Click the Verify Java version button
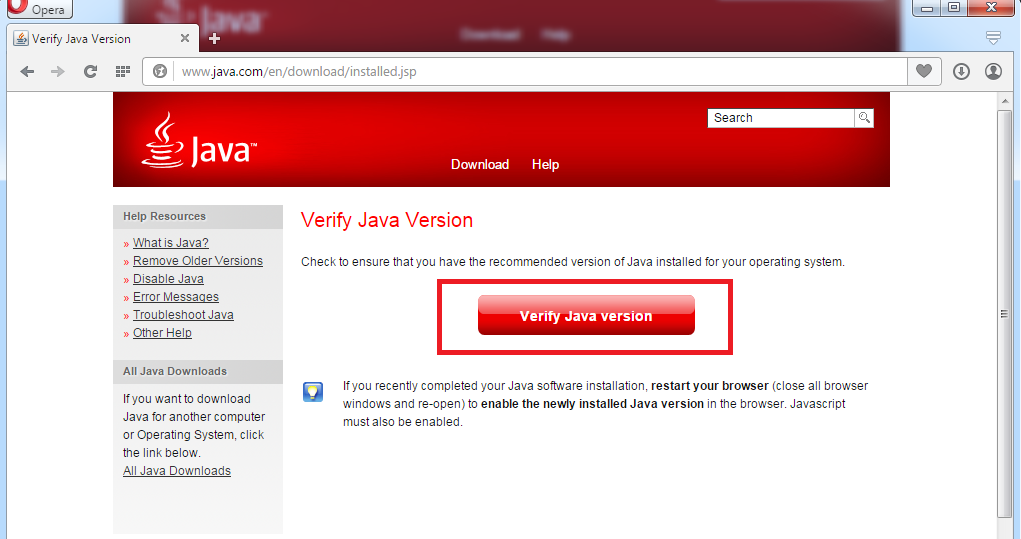Image resolution: width=1021 pixels, height=539 pixels. (586, 316)
